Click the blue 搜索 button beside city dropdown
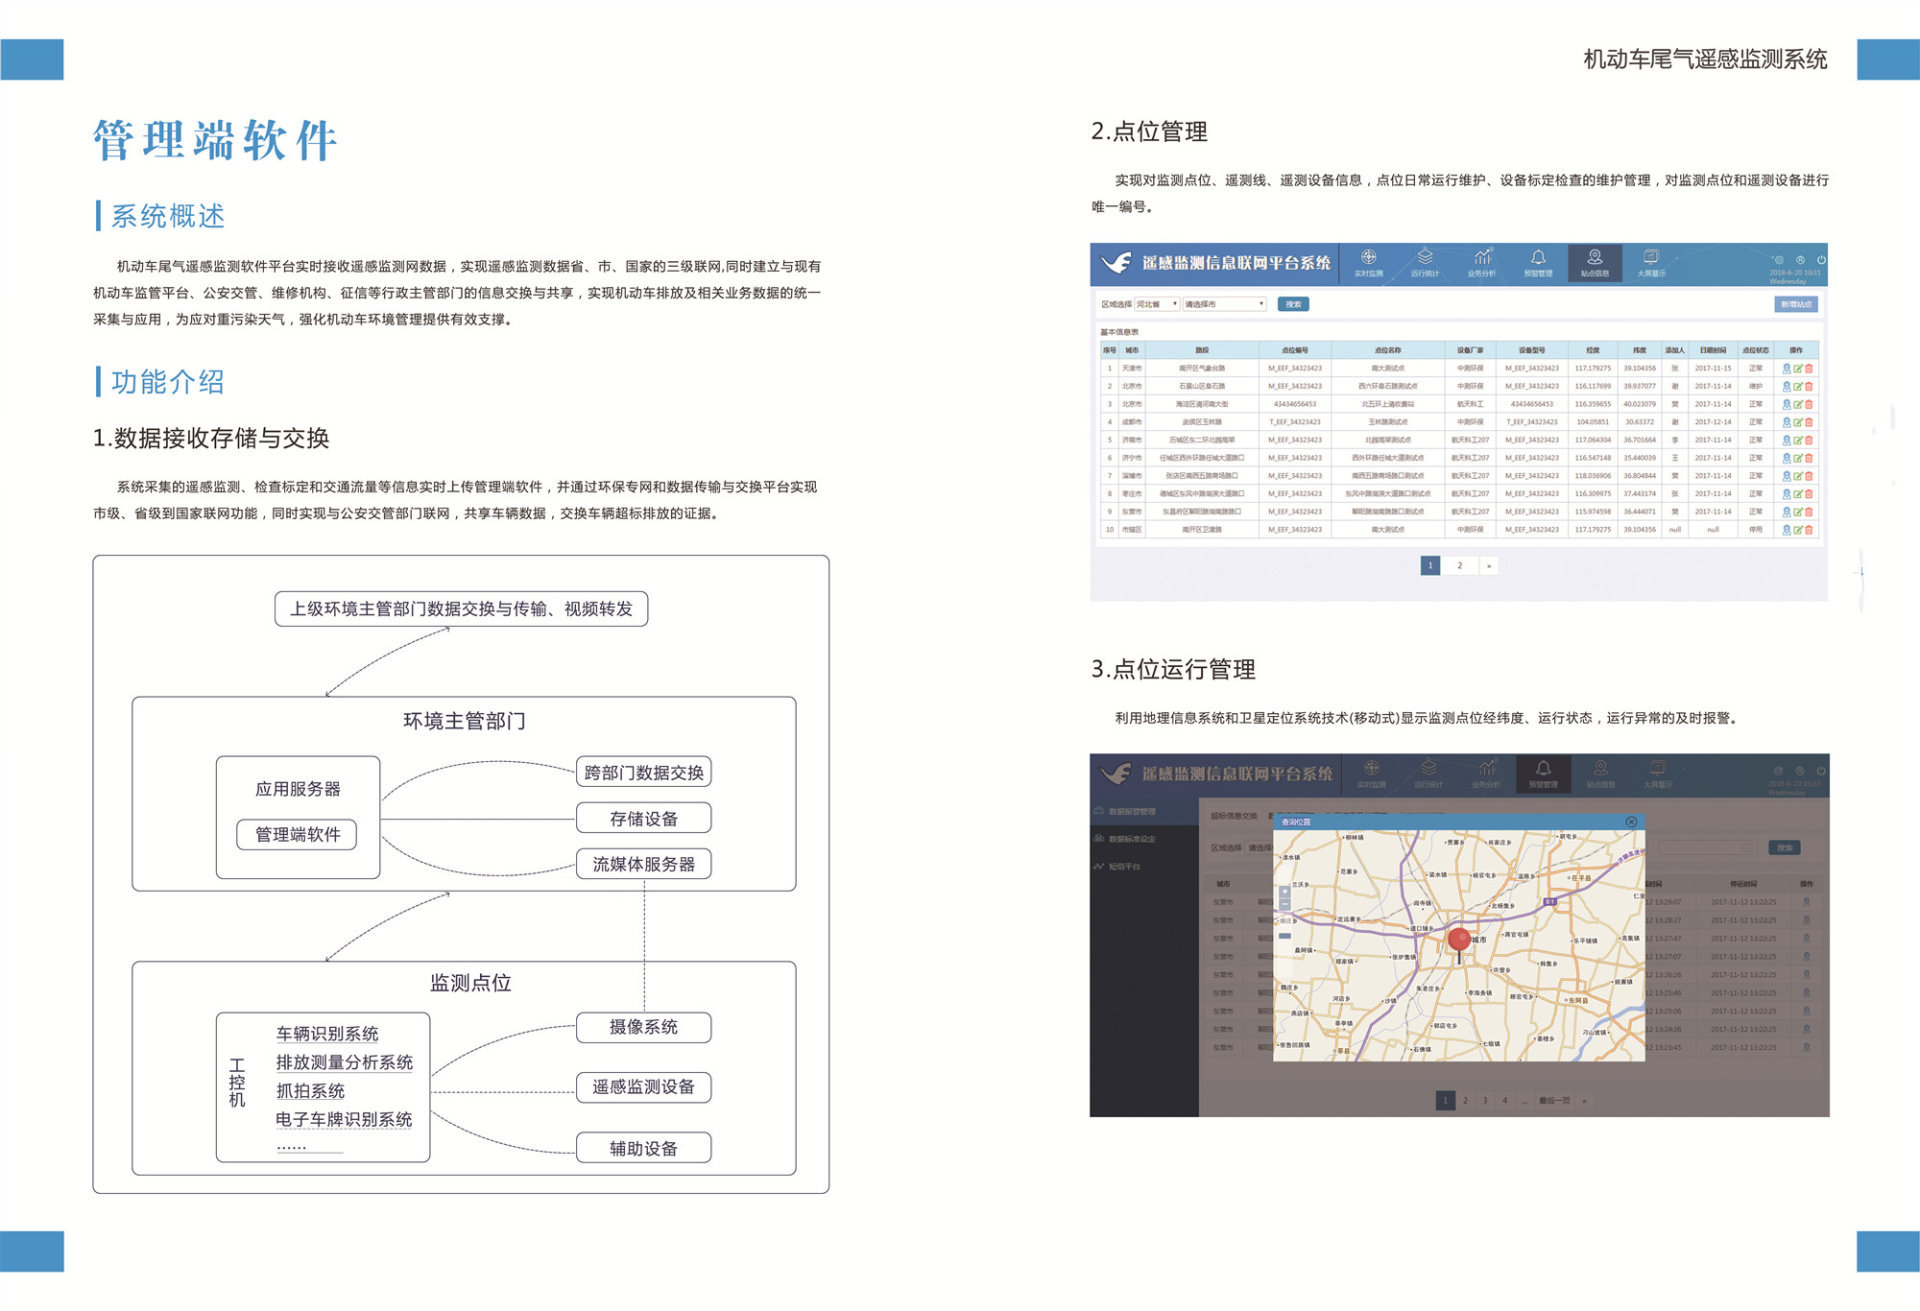Screen dimensions: 1920x1311 tap(1293, 304)
